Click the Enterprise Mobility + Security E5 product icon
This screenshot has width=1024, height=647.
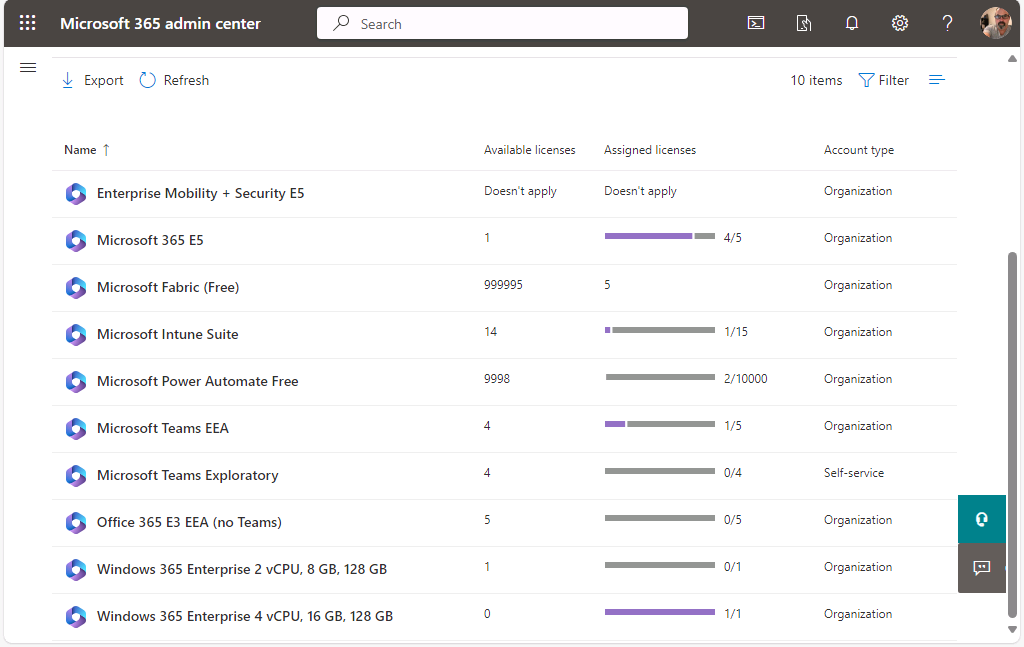76,194
